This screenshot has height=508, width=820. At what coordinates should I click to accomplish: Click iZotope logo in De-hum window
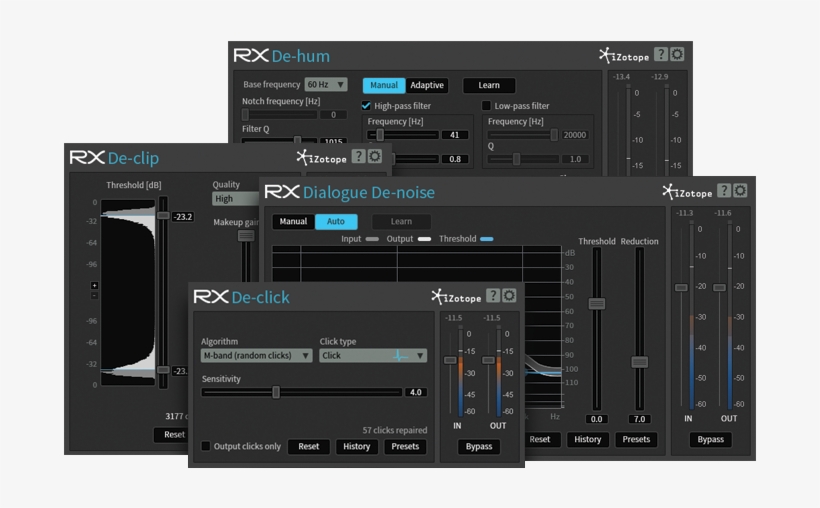624,55
